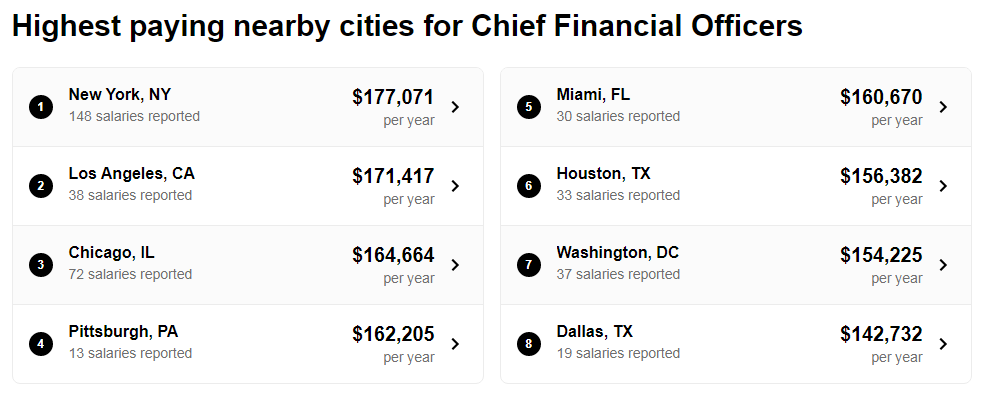Click the rank 7 badge beside Washington

tap(529, 265)
